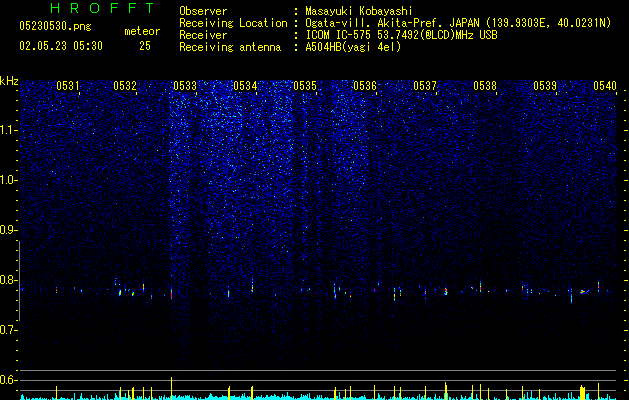Viewport: 629px width, 400px height.
Task: Click the 0.8 kHz axis label
Action: pos(9,280)
